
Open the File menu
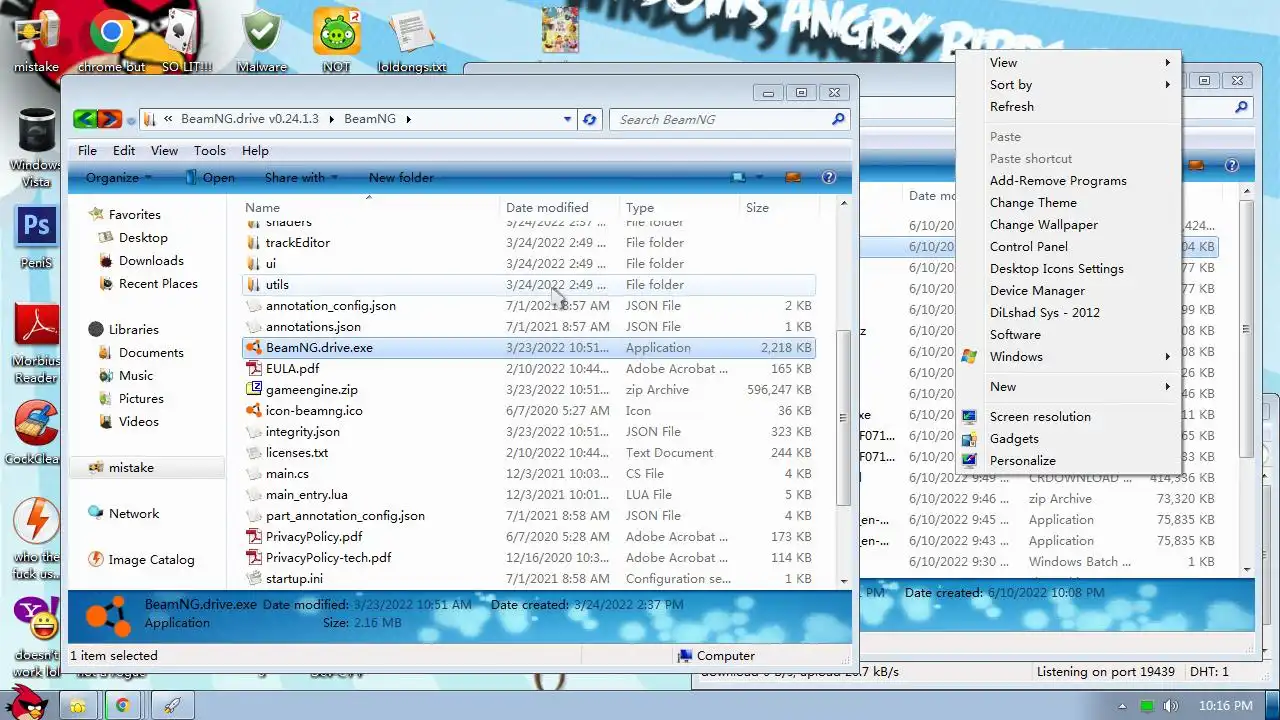(87, 150)
